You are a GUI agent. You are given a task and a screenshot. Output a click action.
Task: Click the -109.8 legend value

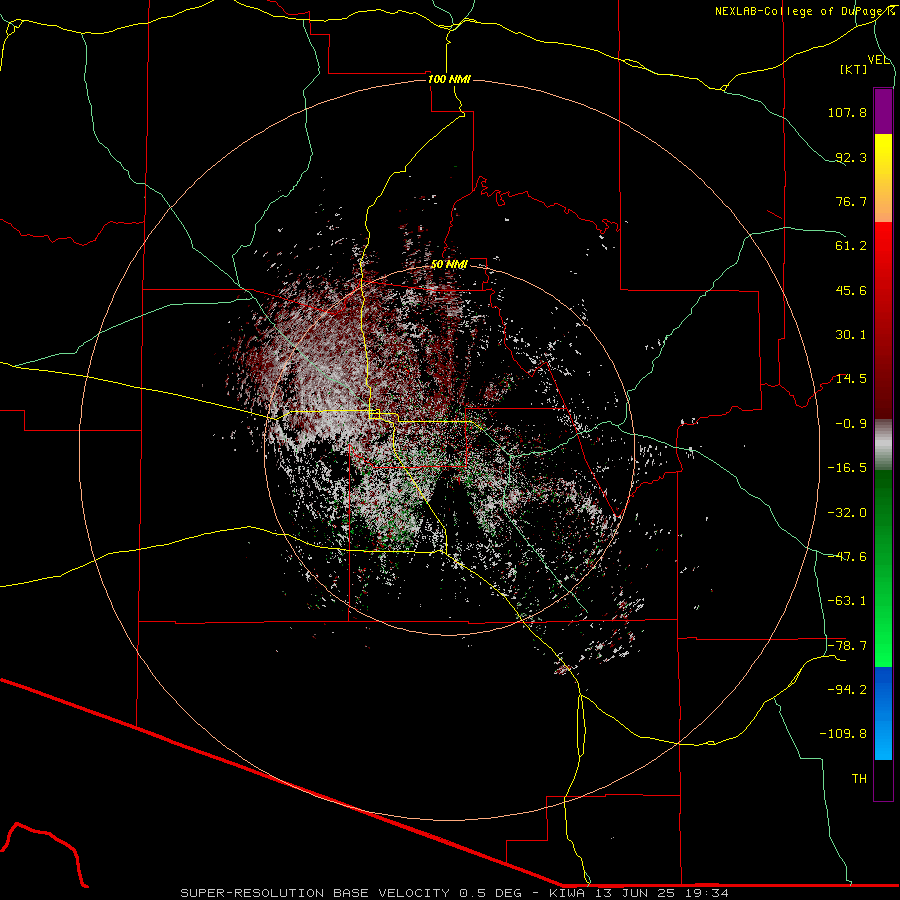(x=843, y=734)
